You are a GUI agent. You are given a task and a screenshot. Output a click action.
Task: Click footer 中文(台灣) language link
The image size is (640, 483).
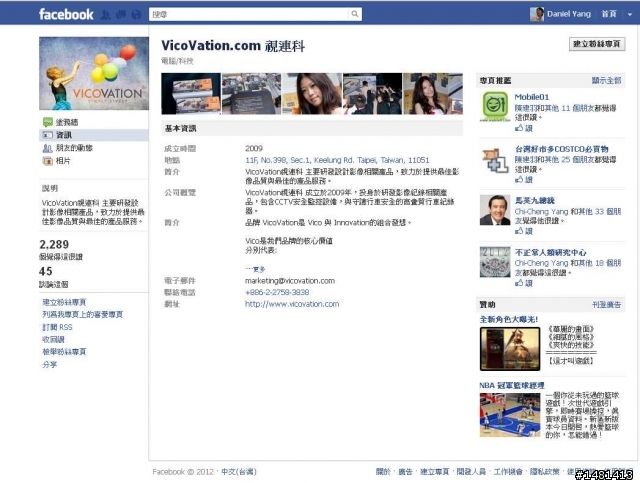pyautogui.click(x=239, y=472)
